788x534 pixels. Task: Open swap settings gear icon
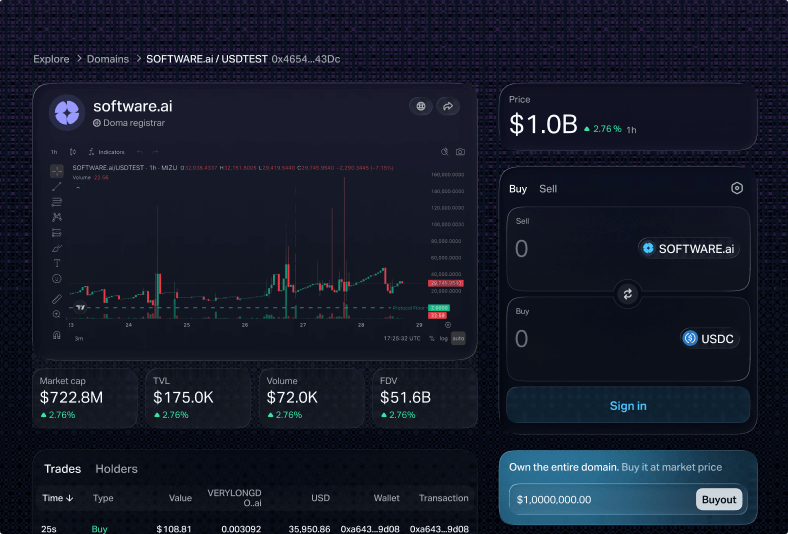coord(737,188)
